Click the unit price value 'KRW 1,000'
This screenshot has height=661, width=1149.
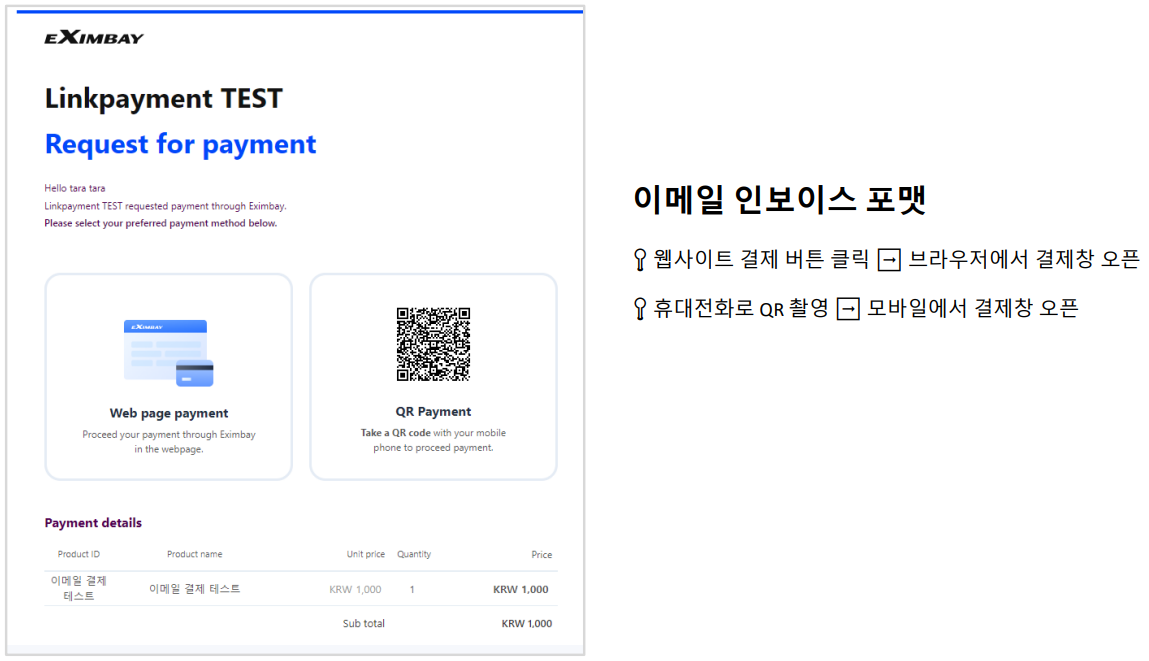(355, 589)
